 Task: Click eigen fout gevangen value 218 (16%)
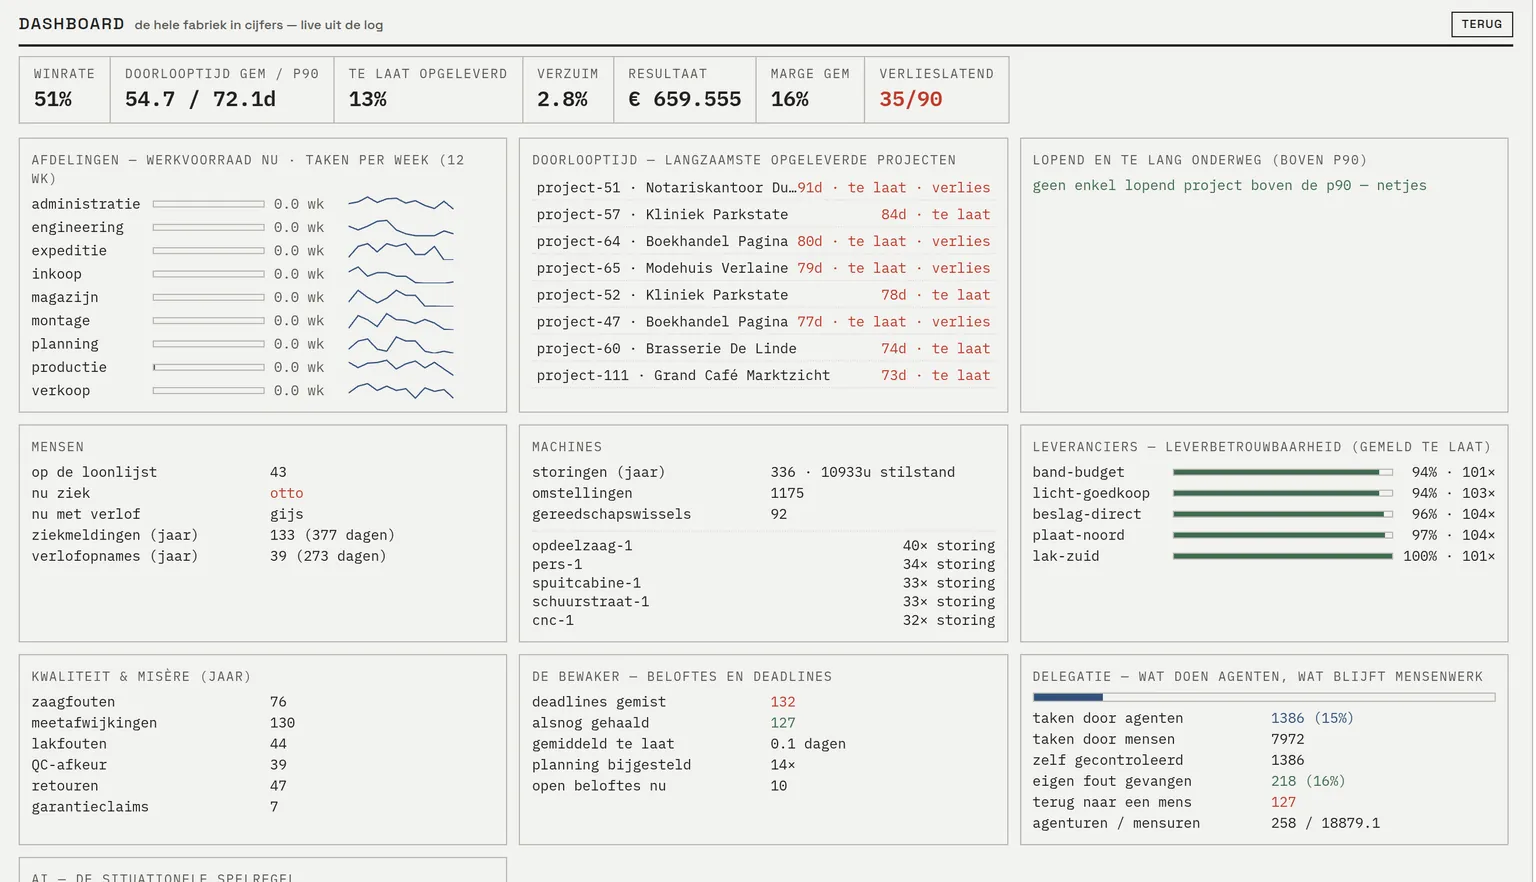click(x=1308, y=781)
